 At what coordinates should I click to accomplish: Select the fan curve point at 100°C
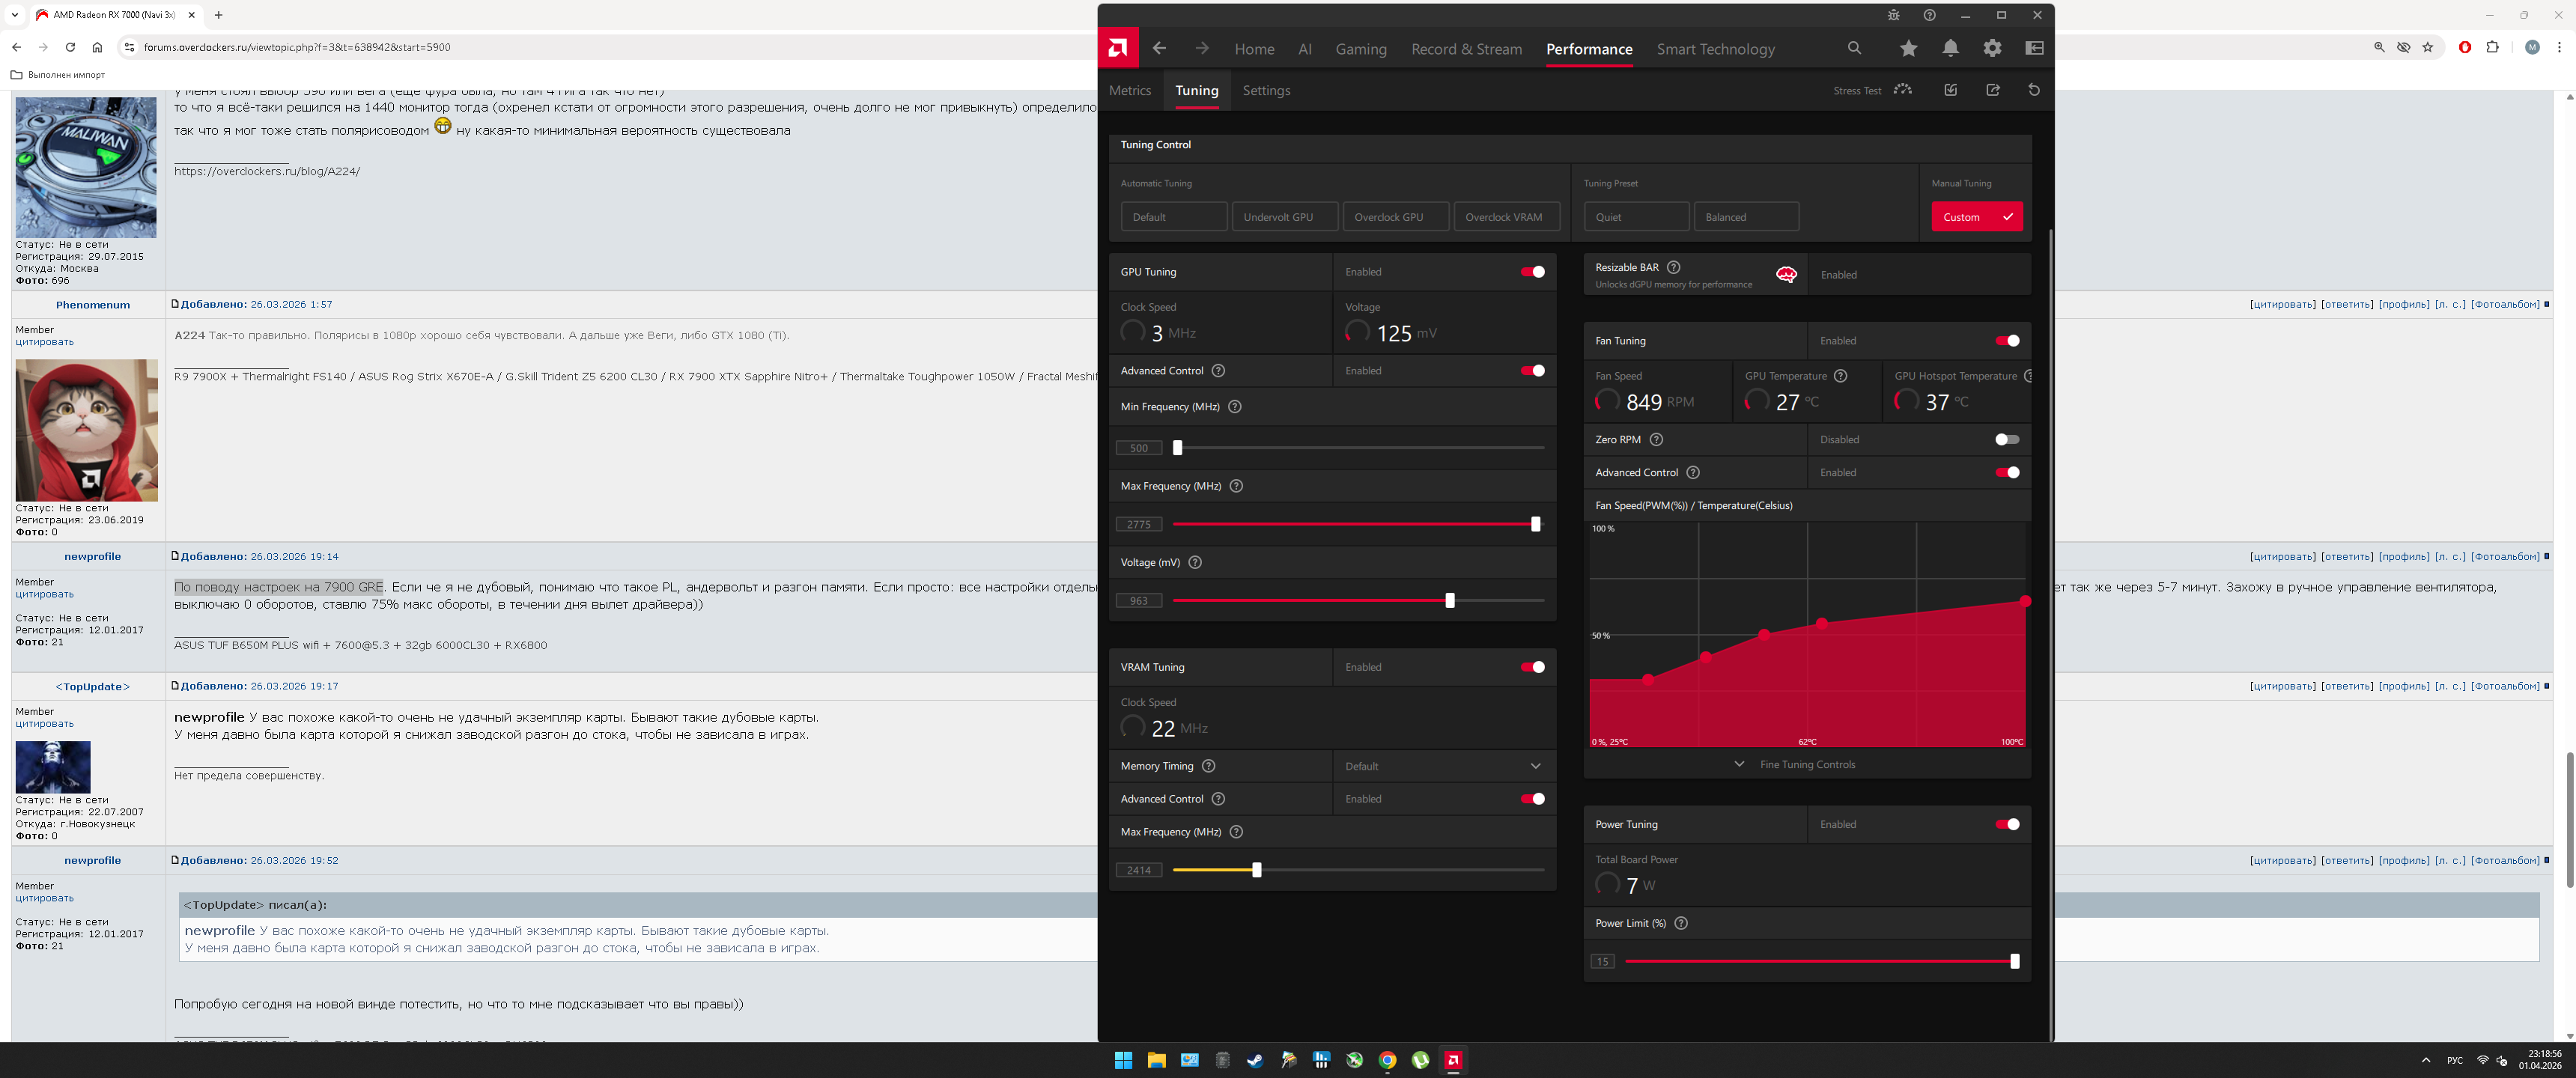point(2025,601)
